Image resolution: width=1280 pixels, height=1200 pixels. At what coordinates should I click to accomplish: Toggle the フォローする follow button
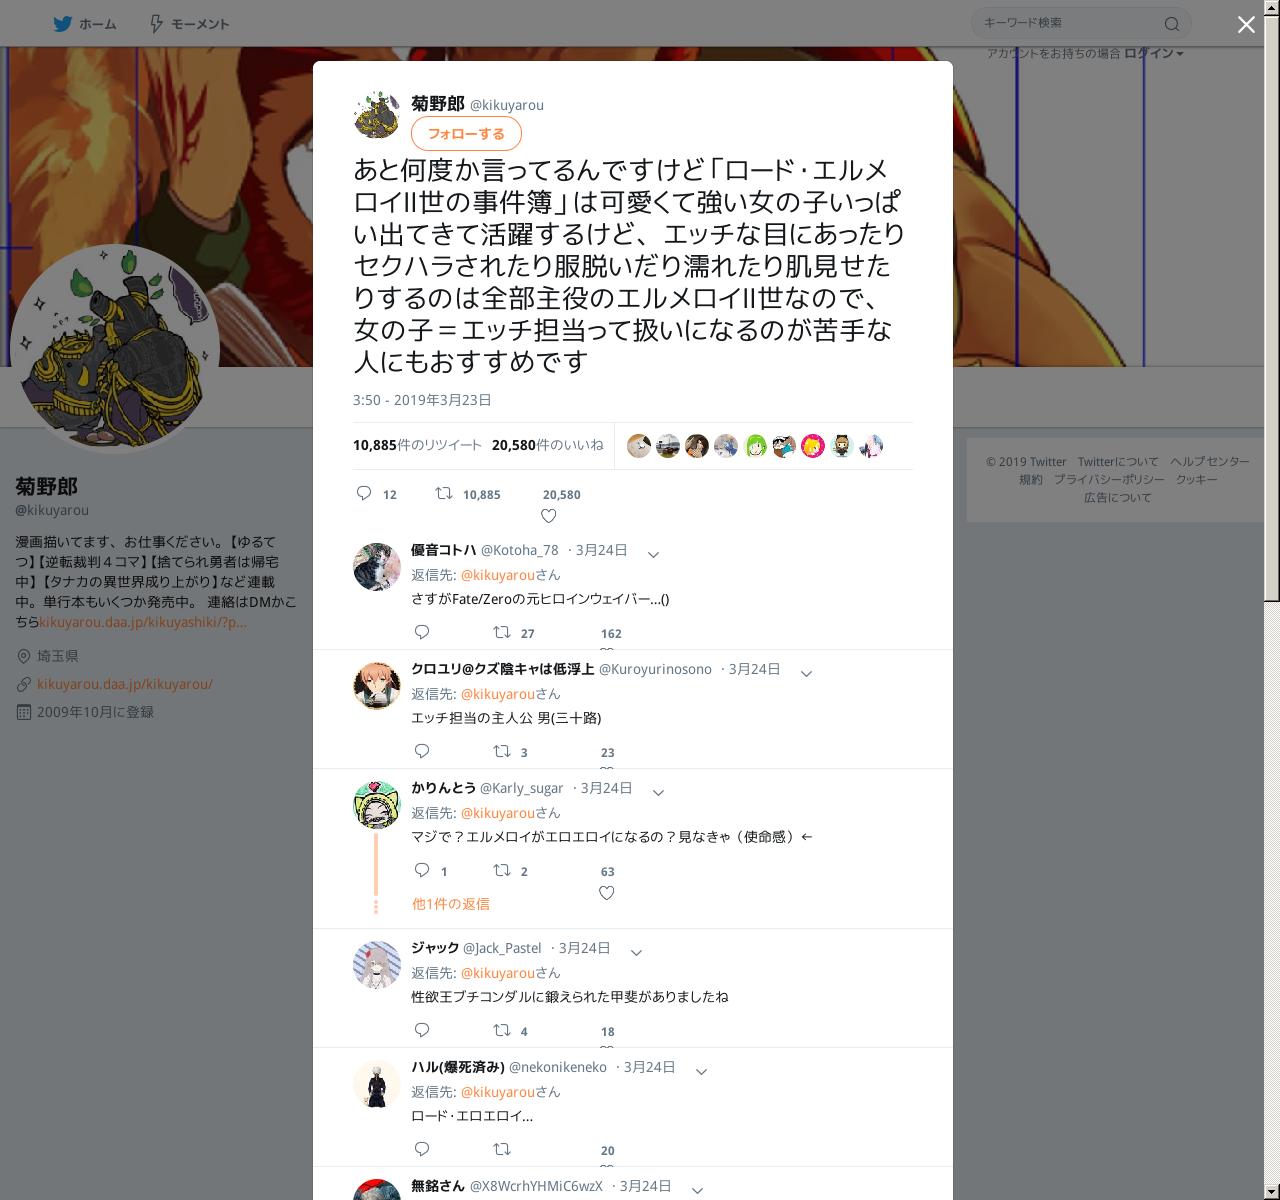pos(466,134)
